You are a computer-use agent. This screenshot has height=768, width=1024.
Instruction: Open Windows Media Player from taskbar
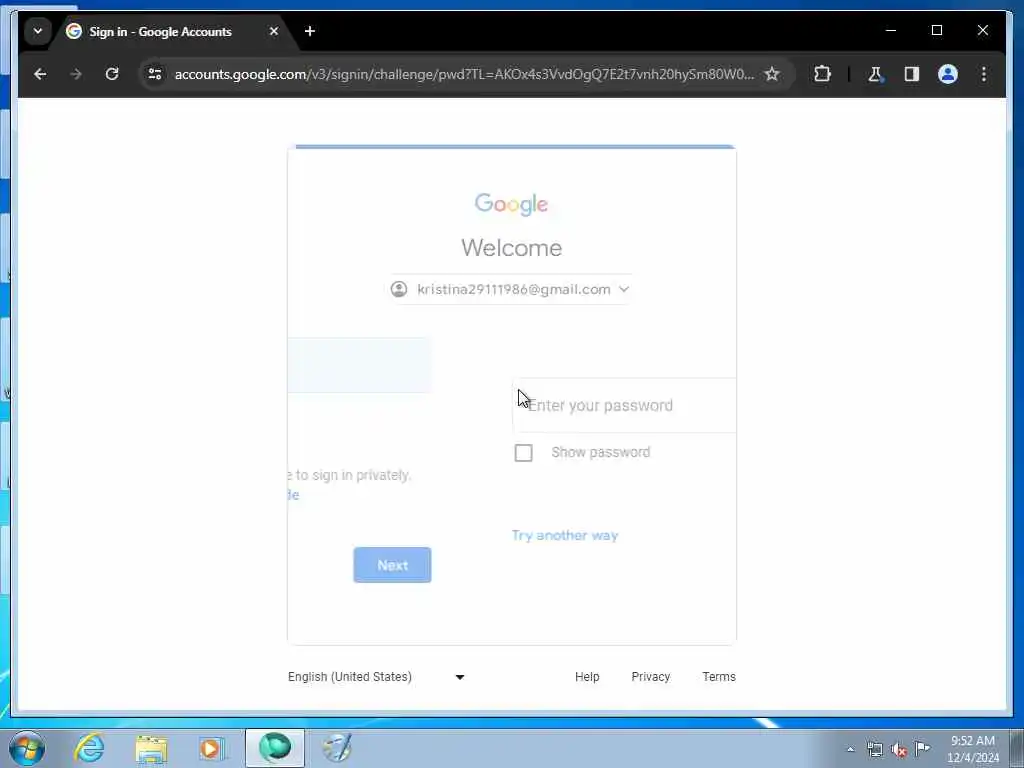pos(213,748)
